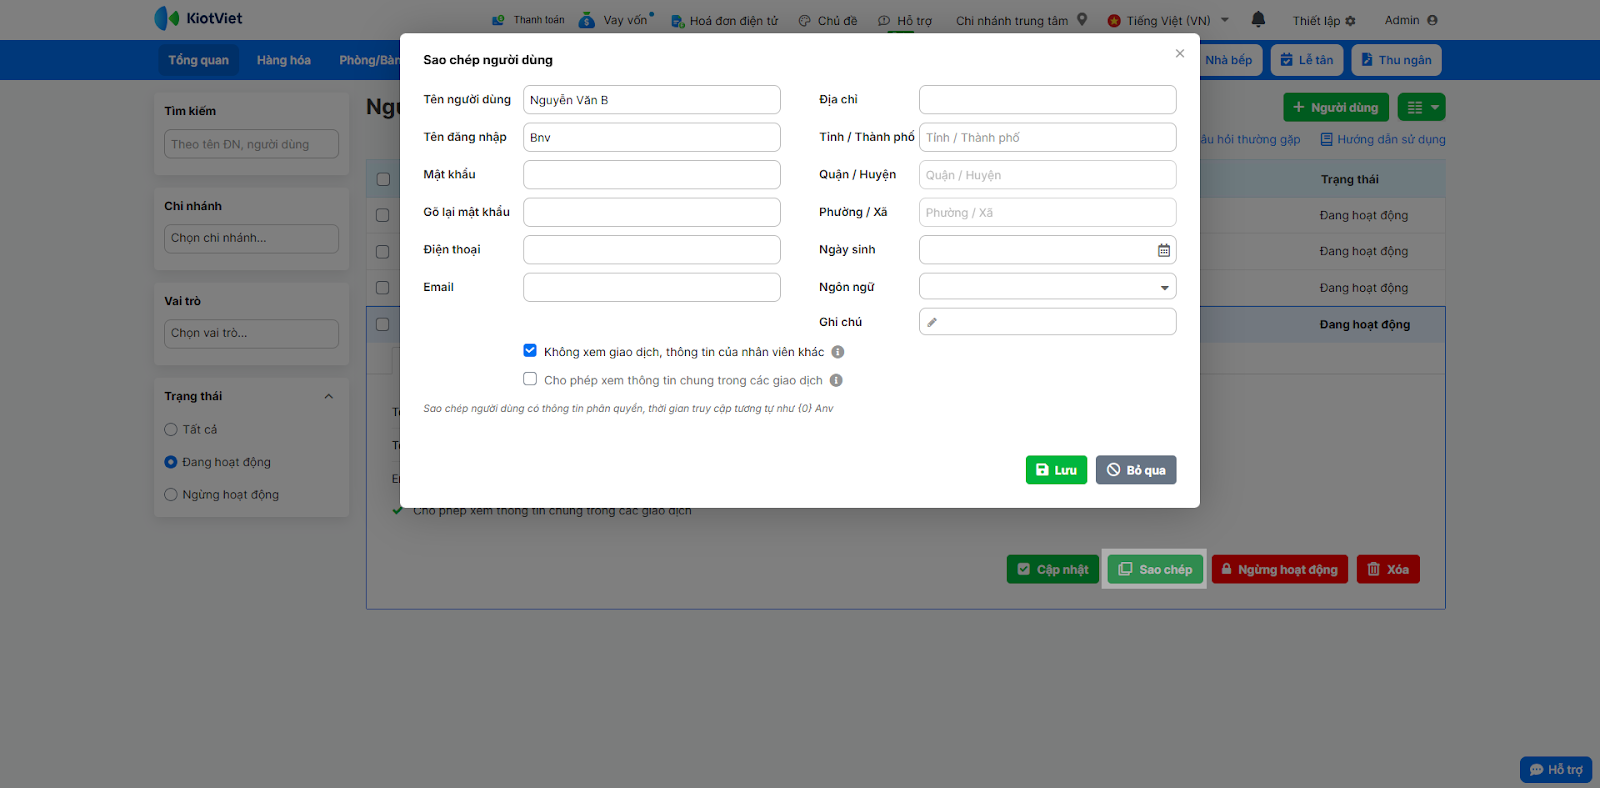Open the Quận / Huyện combo box
The image size is (1600, 788).
click(x=1047, y=175)
